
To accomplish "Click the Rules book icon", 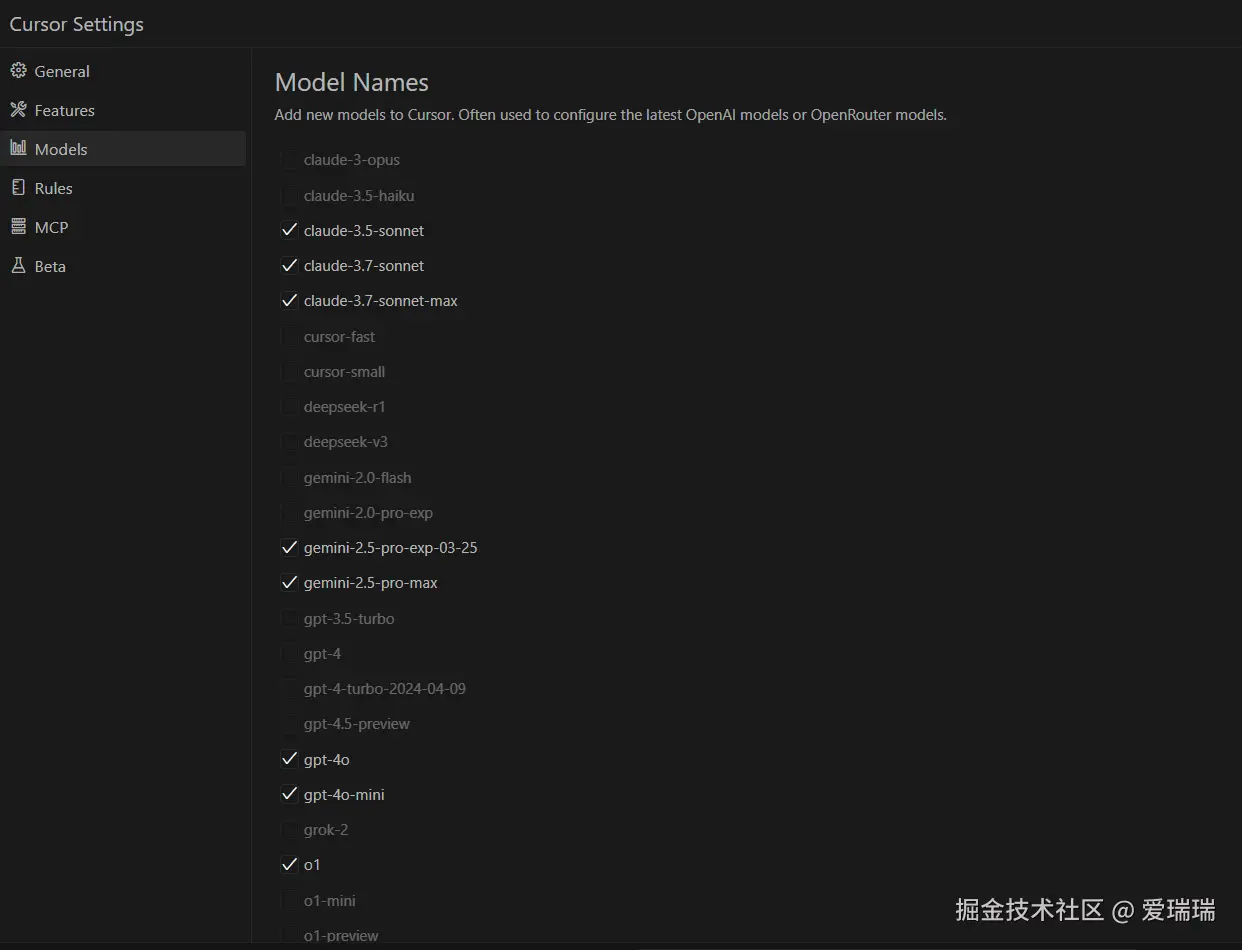I will click(x=18, y=188).
